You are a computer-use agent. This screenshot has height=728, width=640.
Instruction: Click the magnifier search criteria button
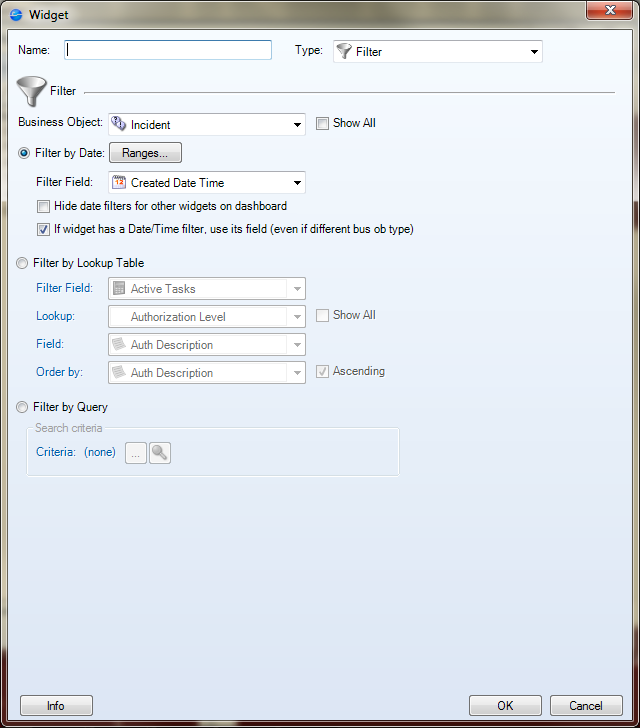coord(160,453)
